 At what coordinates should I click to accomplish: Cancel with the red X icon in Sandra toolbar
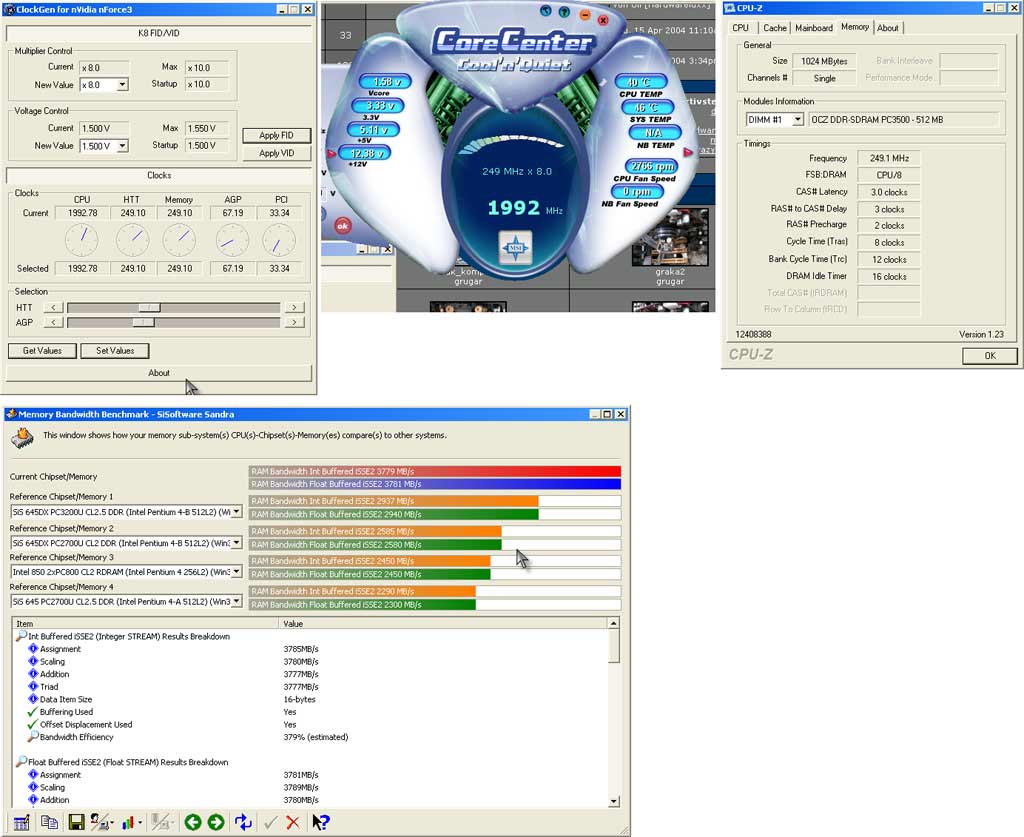293,823
